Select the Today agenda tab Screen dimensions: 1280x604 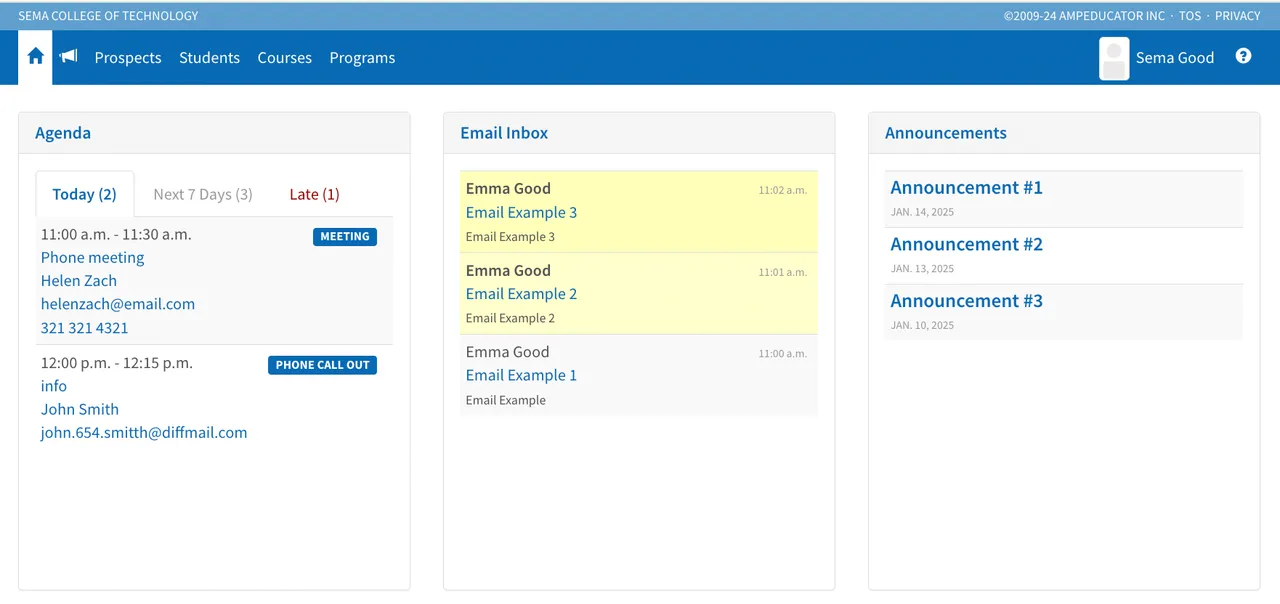pyautogui.click(x=84, y=194)
